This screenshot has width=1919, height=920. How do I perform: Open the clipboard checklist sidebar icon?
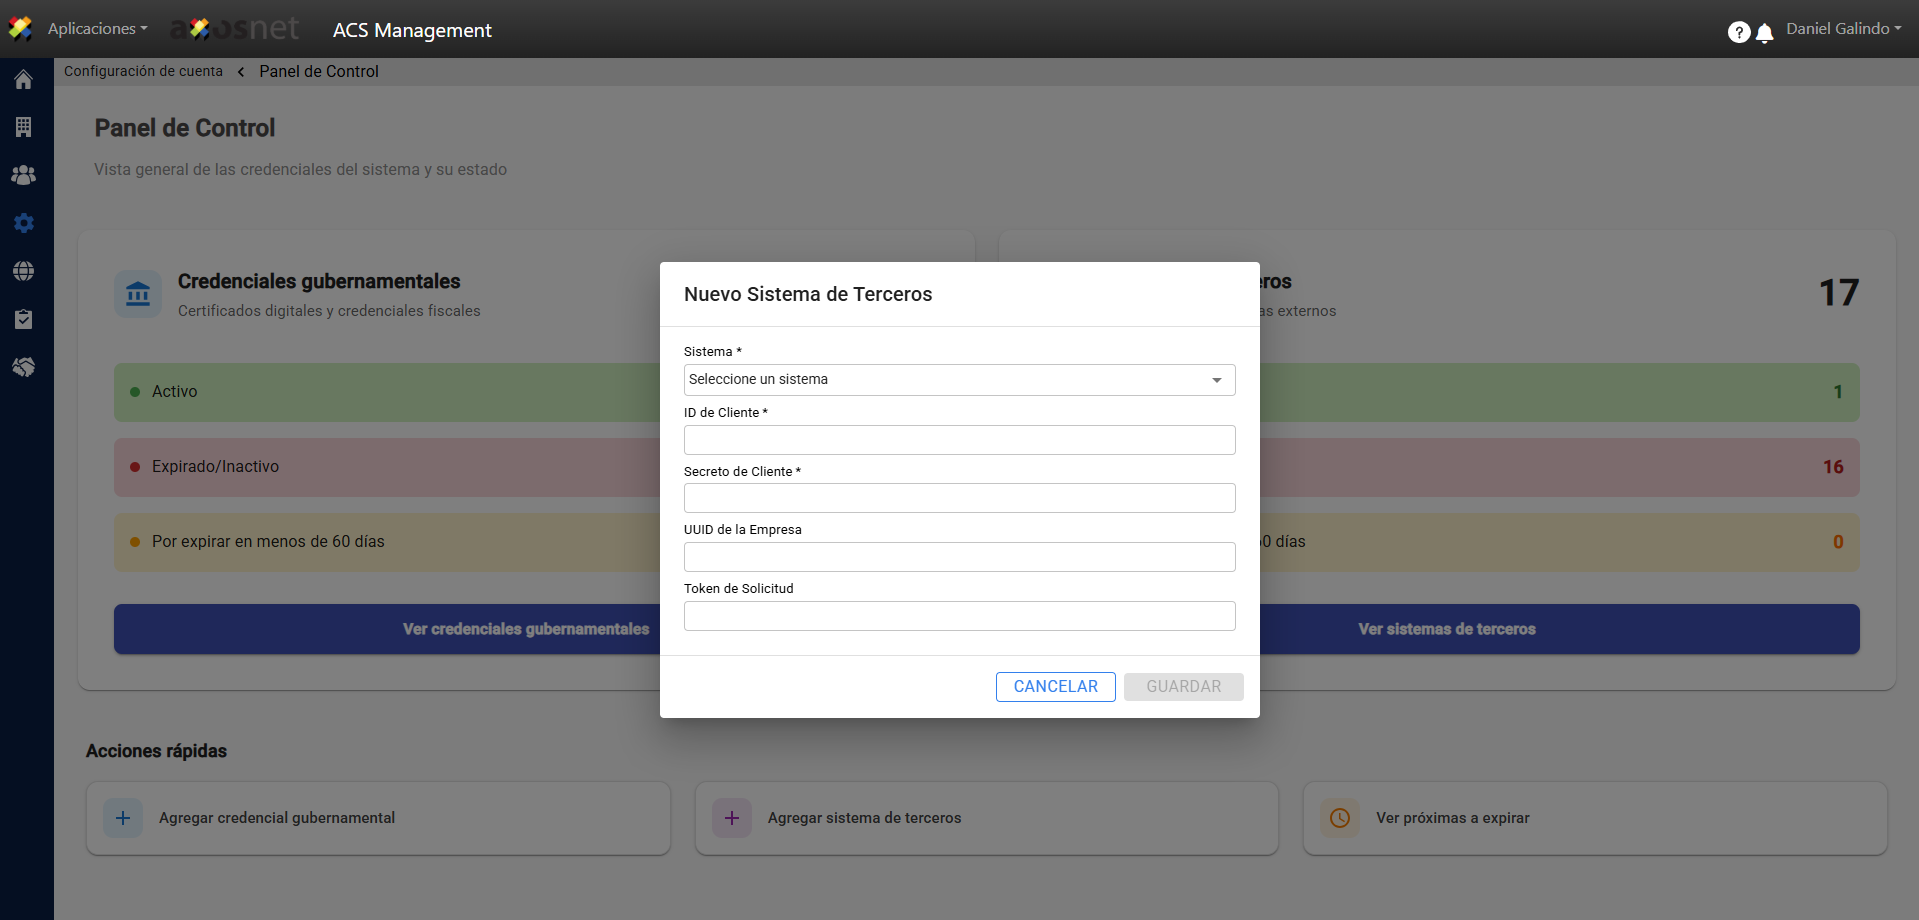[24, 319]
